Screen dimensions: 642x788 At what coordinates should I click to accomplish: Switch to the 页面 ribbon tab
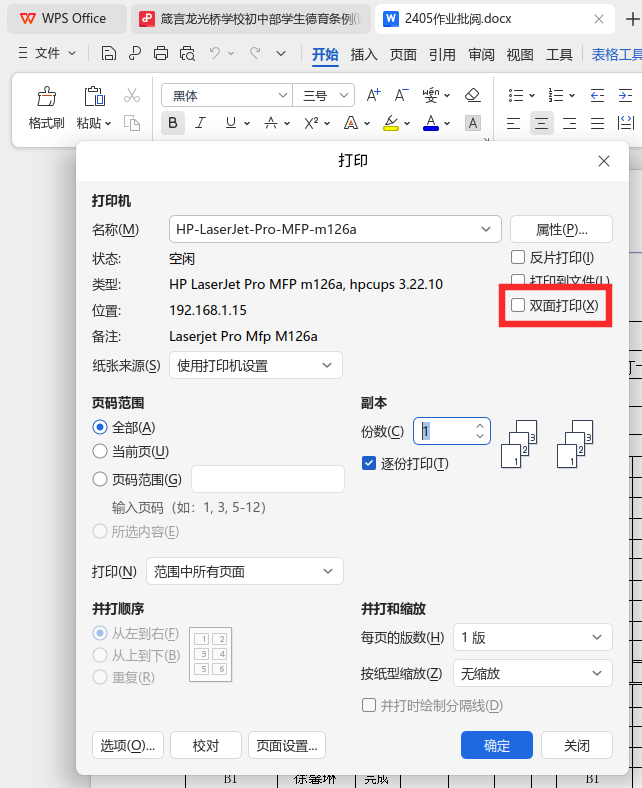[x=403, y=54]
